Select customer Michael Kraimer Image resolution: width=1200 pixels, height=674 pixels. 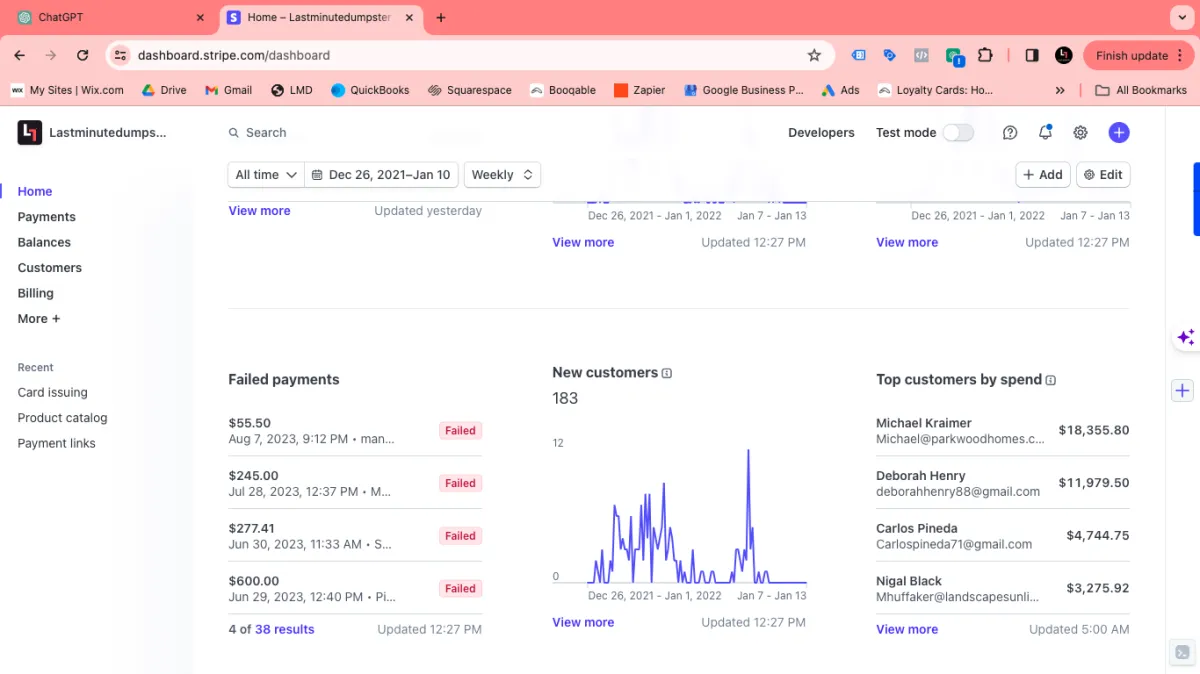click(x=1003, y=431)
